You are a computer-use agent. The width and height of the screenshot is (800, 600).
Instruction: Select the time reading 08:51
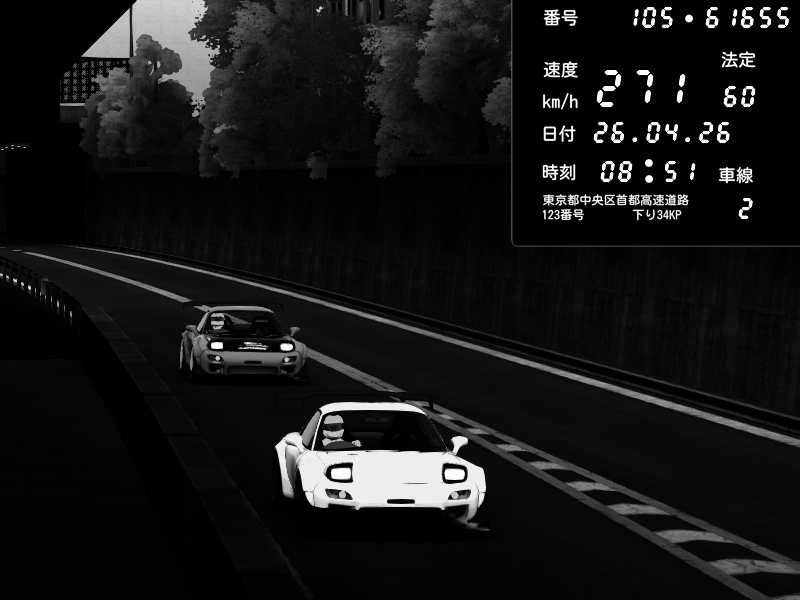[x=648, y=170]
